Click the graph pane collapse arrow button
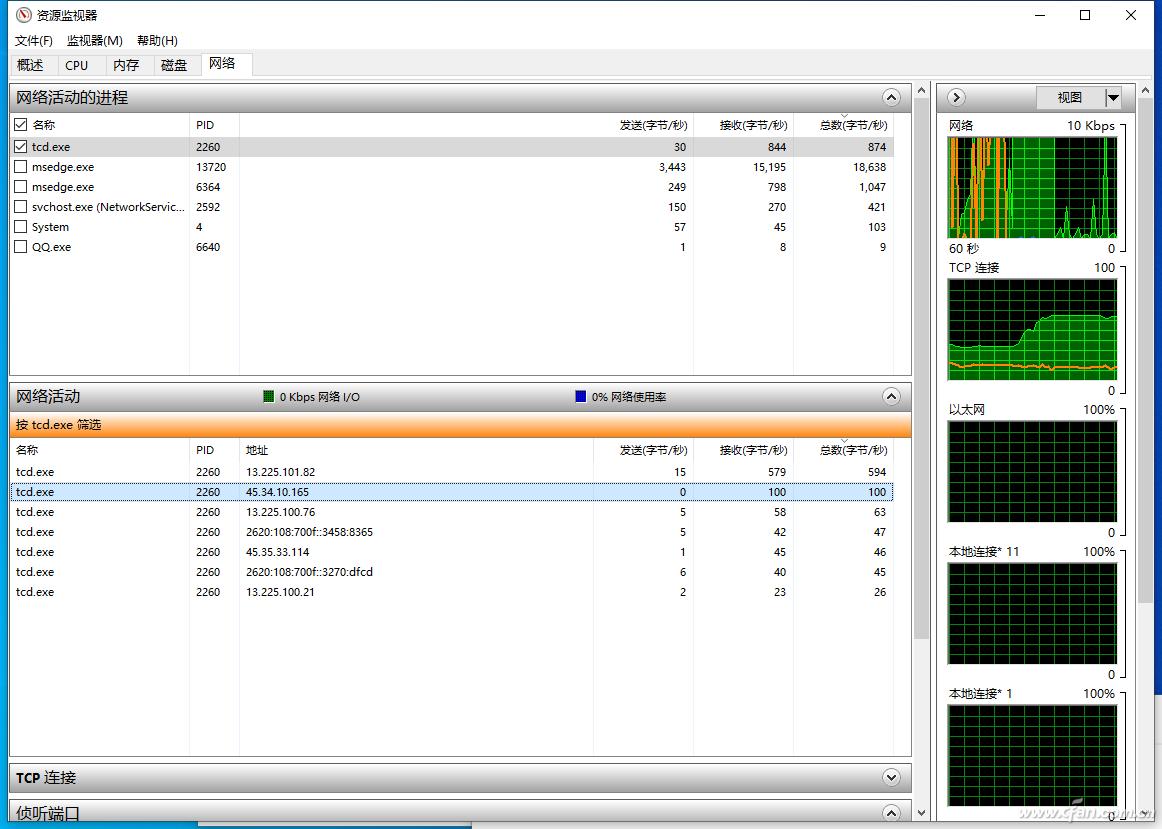This screenshot has width=1162, height=829. (956, 97)
